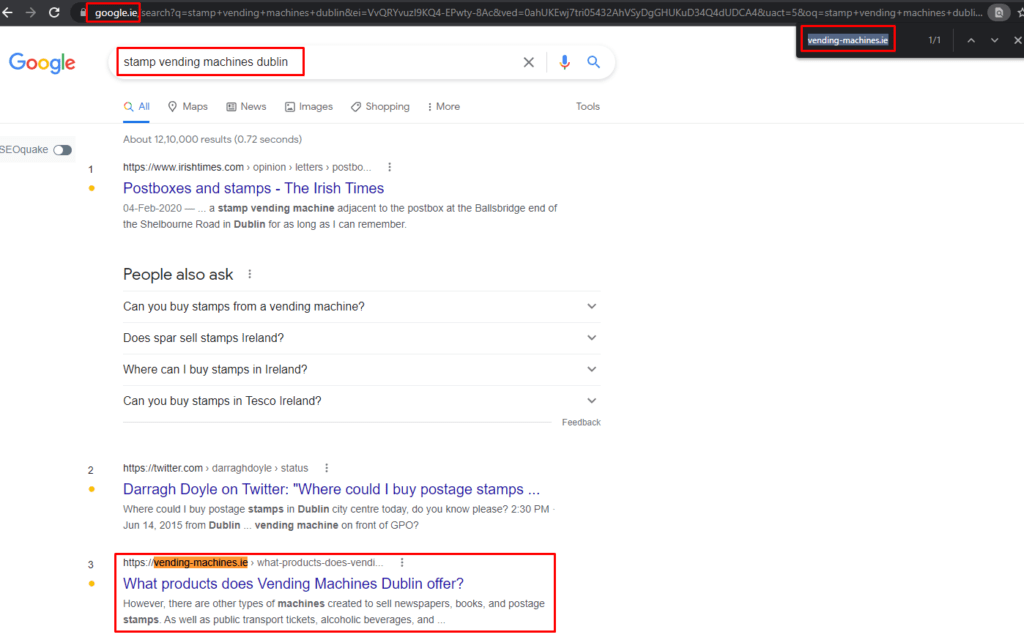Go to next find-in-page match

[x=994, y=40]
